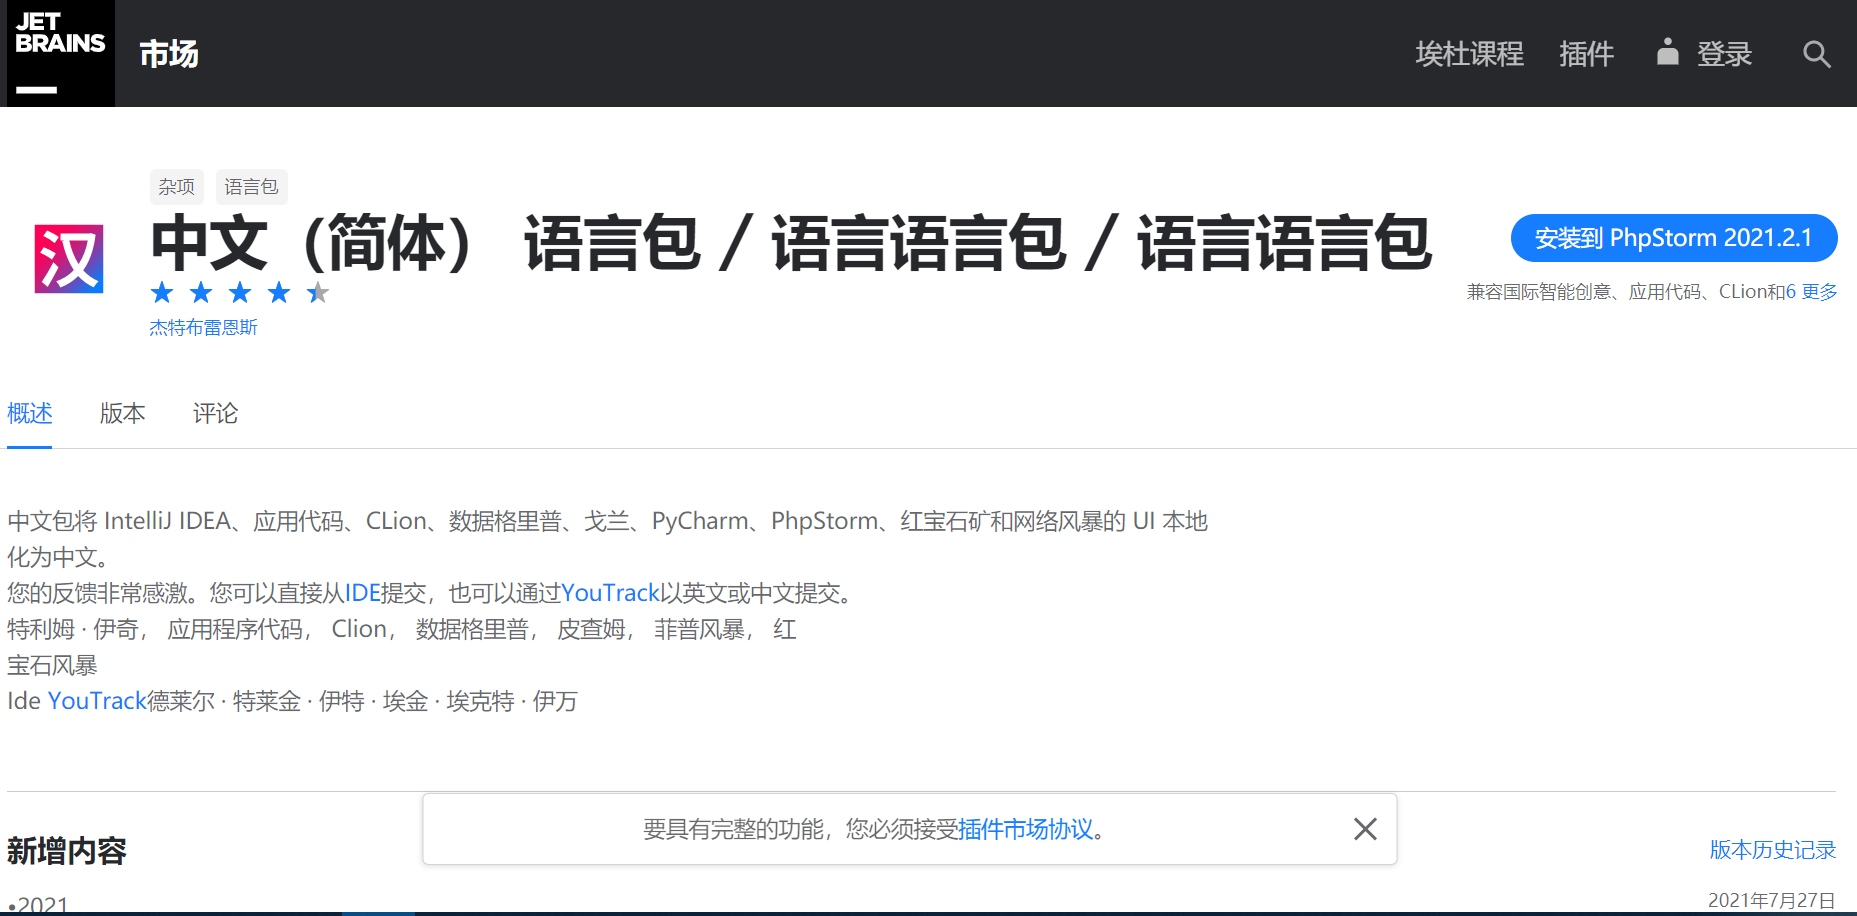Switch to the 版本 tab
This screenshot has width=1857, height=916.
(x=123, y=414)
